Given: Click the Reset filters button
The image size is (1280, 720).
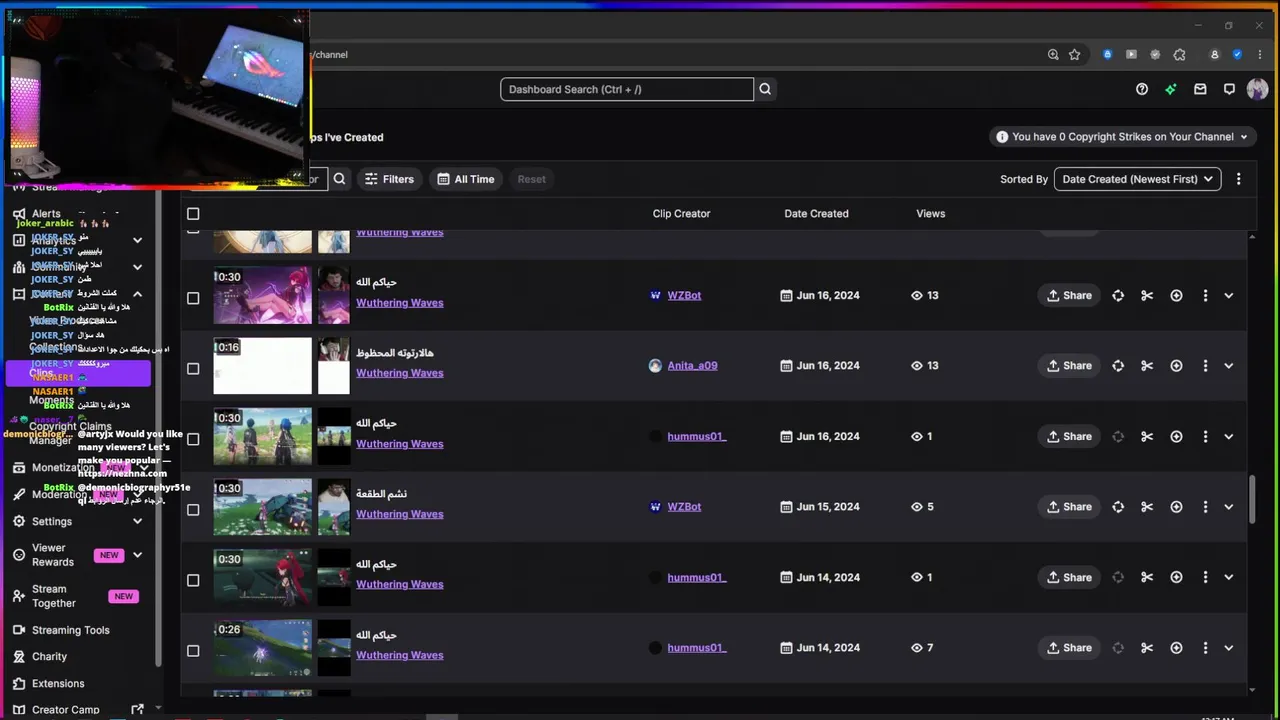Looking at the screenshot, I should pos(532,179).
